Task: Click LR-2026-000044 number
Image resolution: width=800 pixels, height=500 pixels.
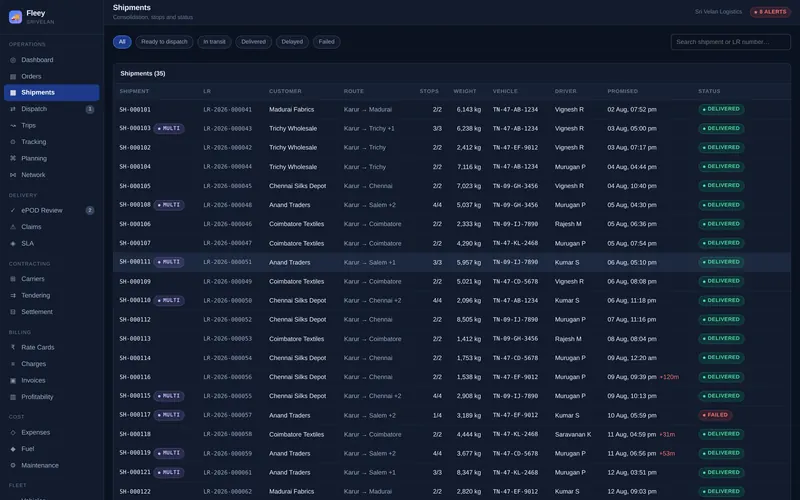Action: (228, 167)
